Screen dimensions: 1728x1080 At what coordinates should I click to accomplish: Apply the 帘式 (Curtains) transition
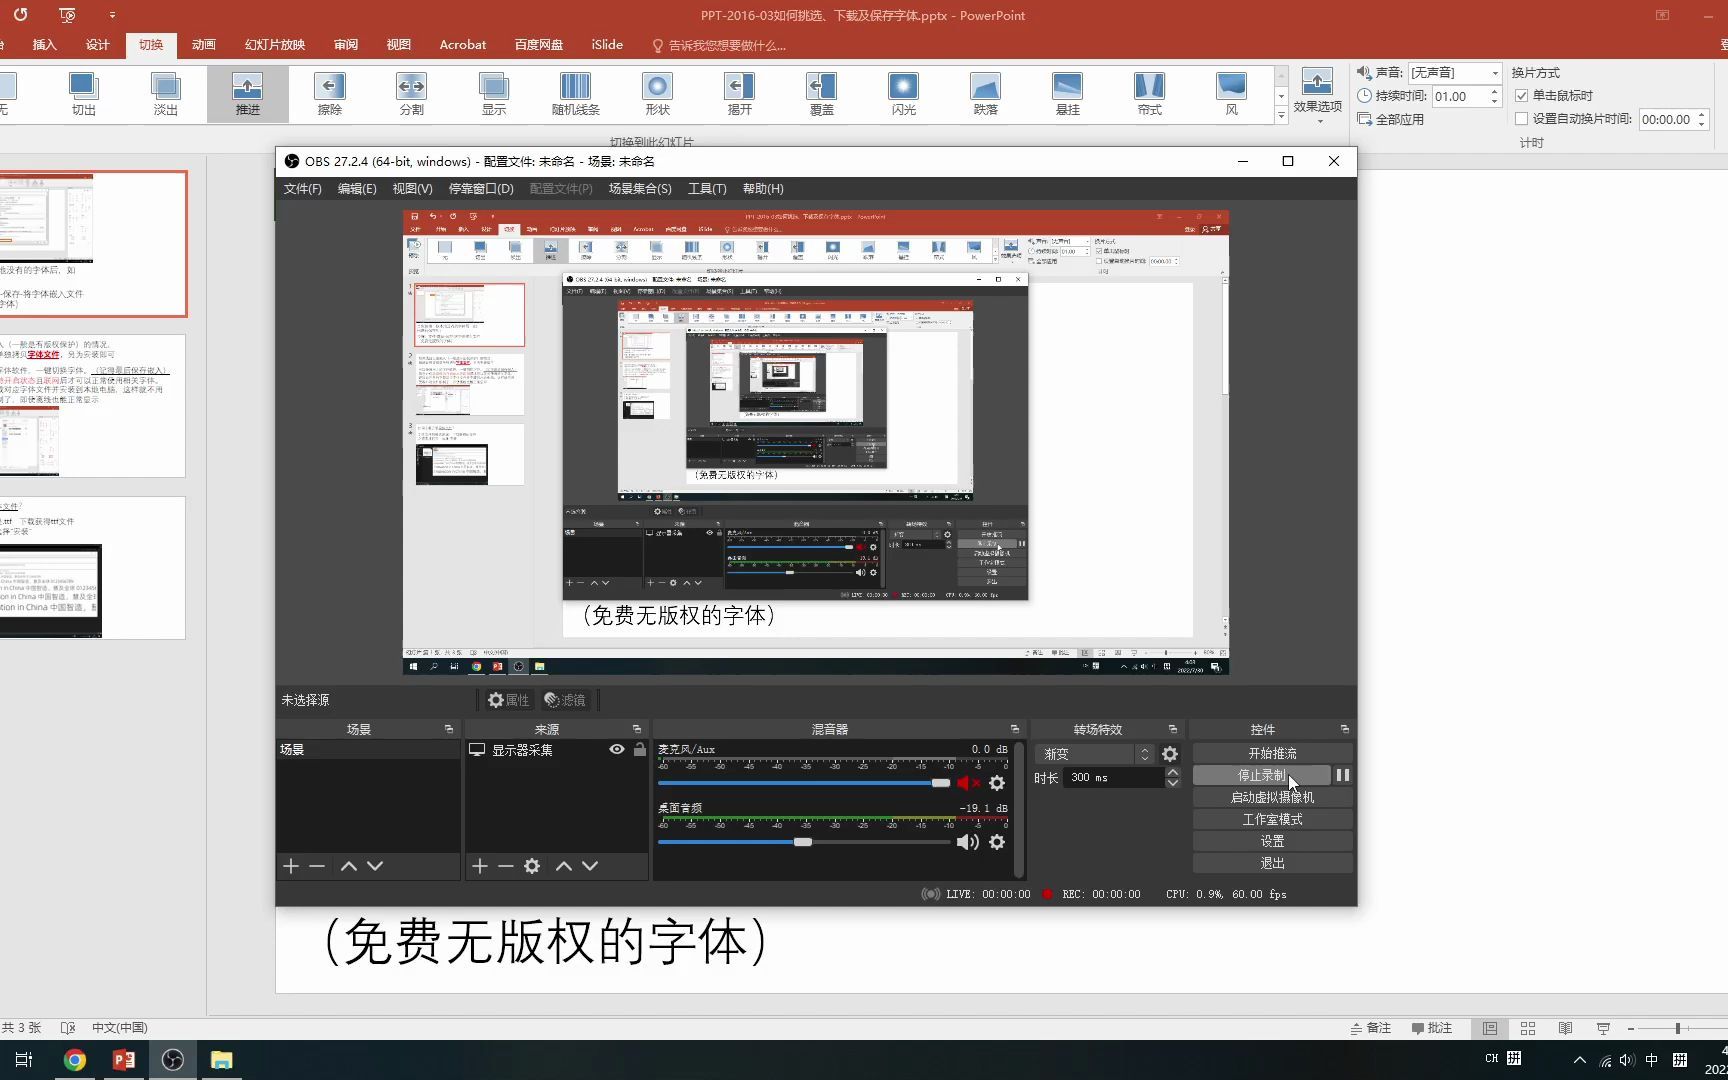tap(1150, 94)
